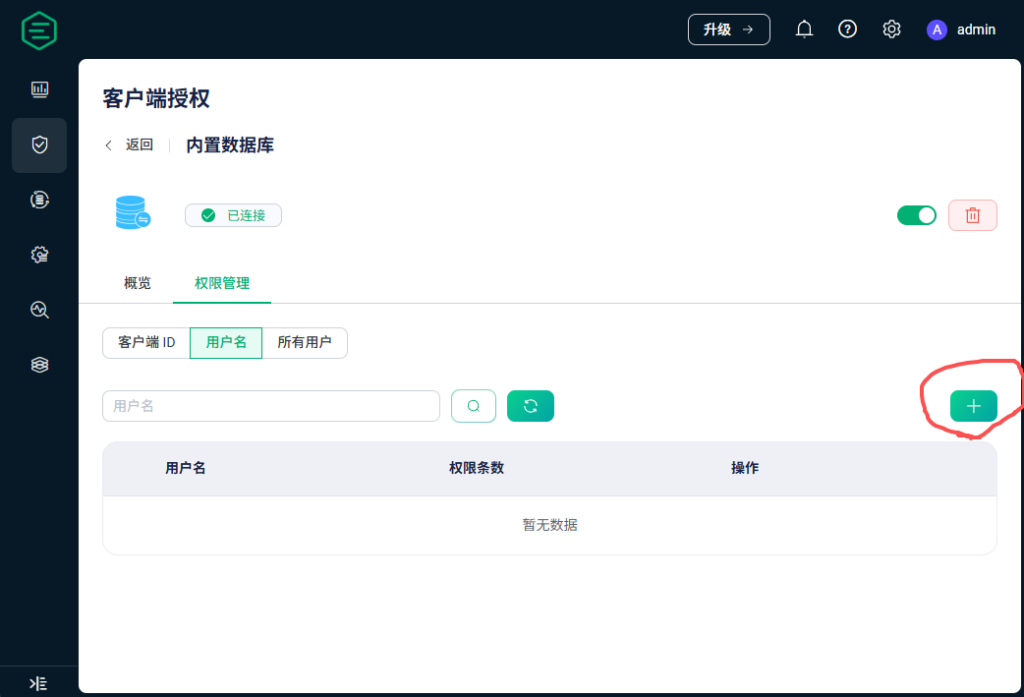
Task: Open the management gear sidebar icon
Action: (x=39, y=255)
